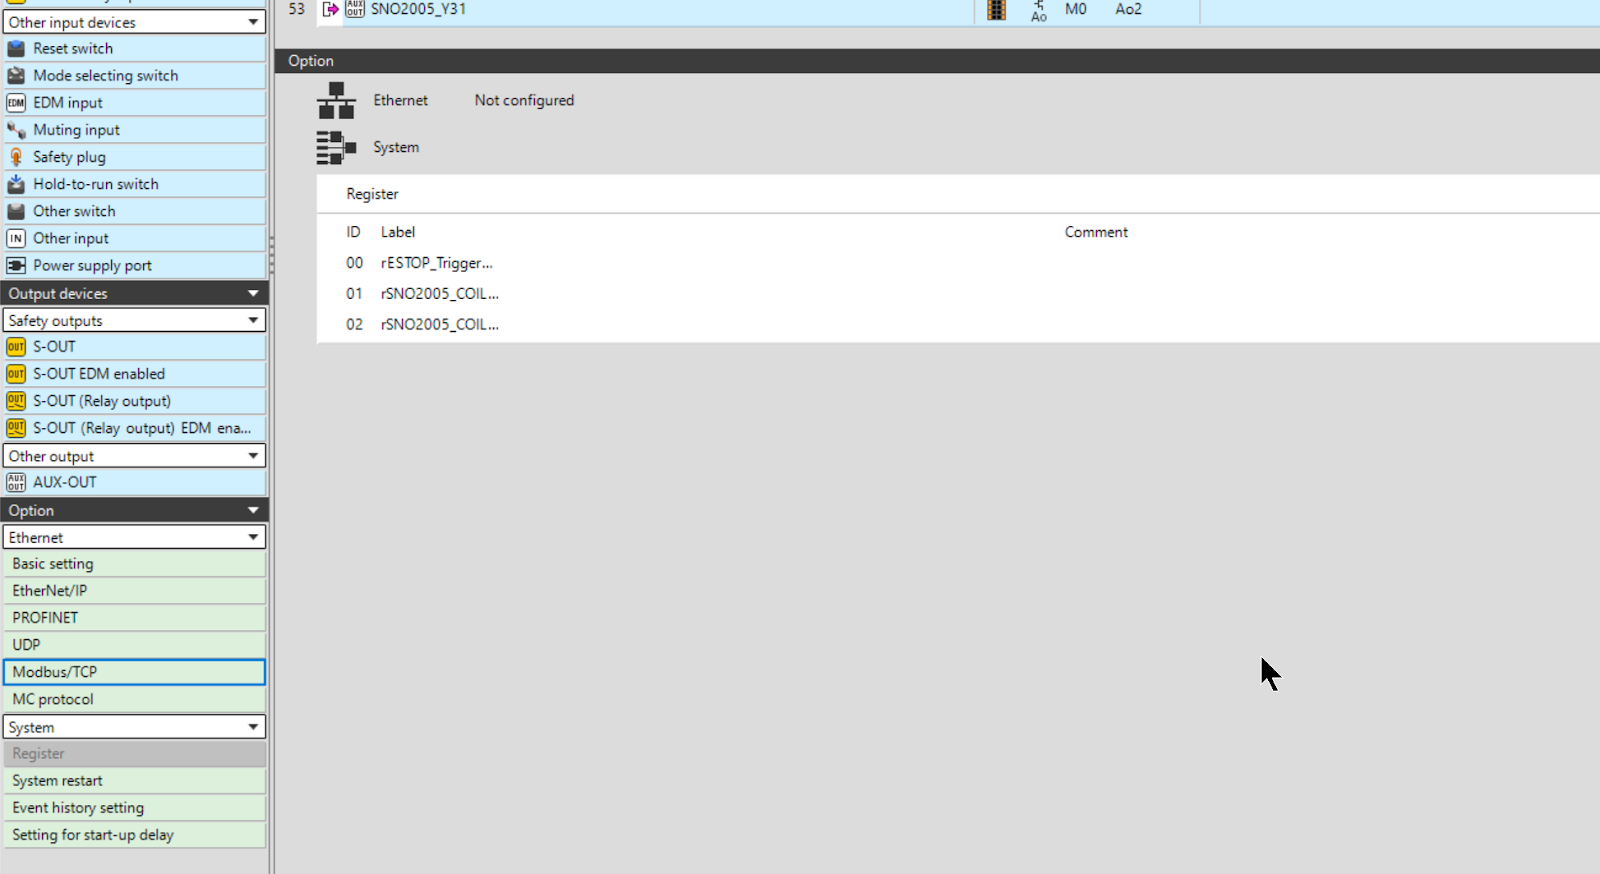Click the Hold-to-run switch icon
1600x874 pixels.
[x=16, y=184]
